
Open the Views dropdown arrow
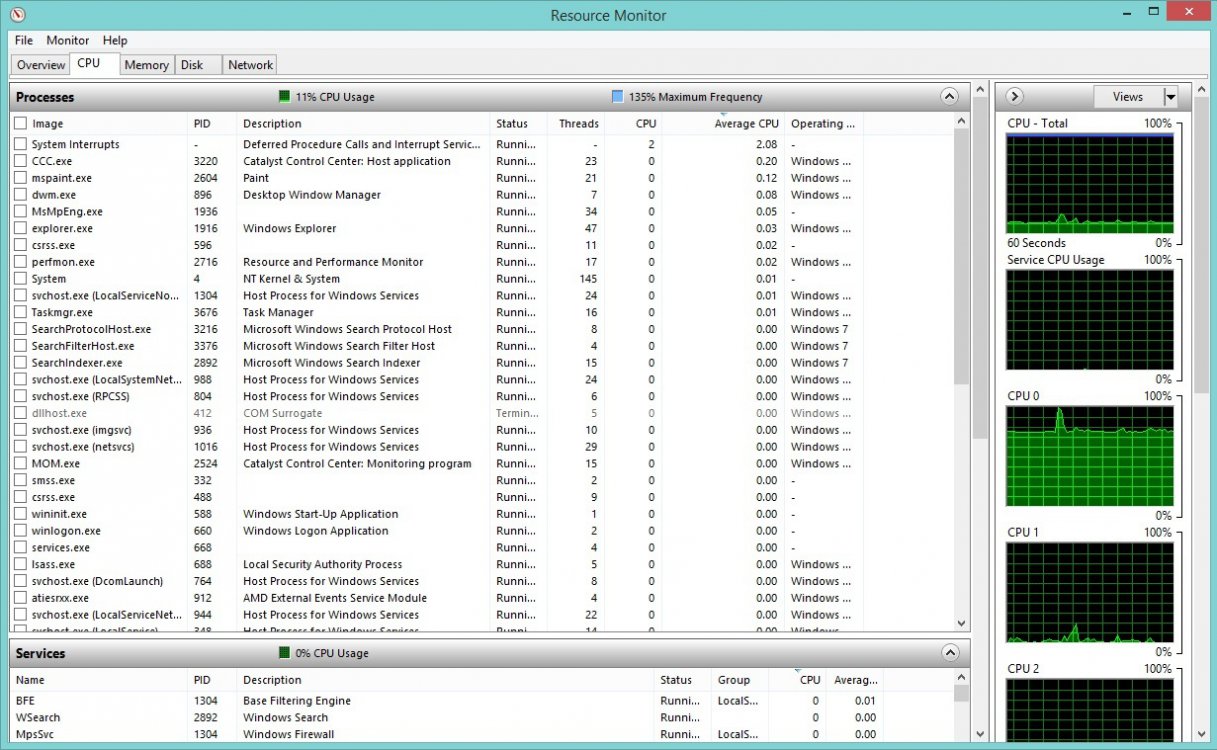pos(1170,97)
